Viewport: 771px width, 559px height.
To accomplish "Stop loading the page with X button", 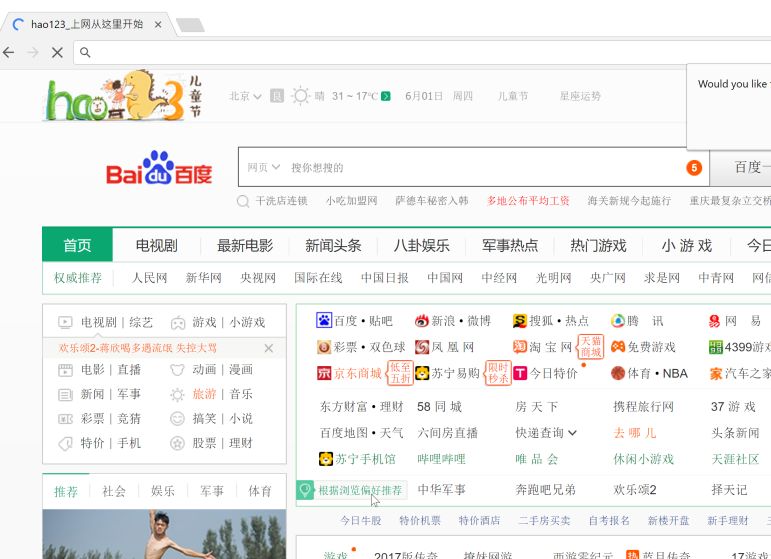I will pos(57,53).
